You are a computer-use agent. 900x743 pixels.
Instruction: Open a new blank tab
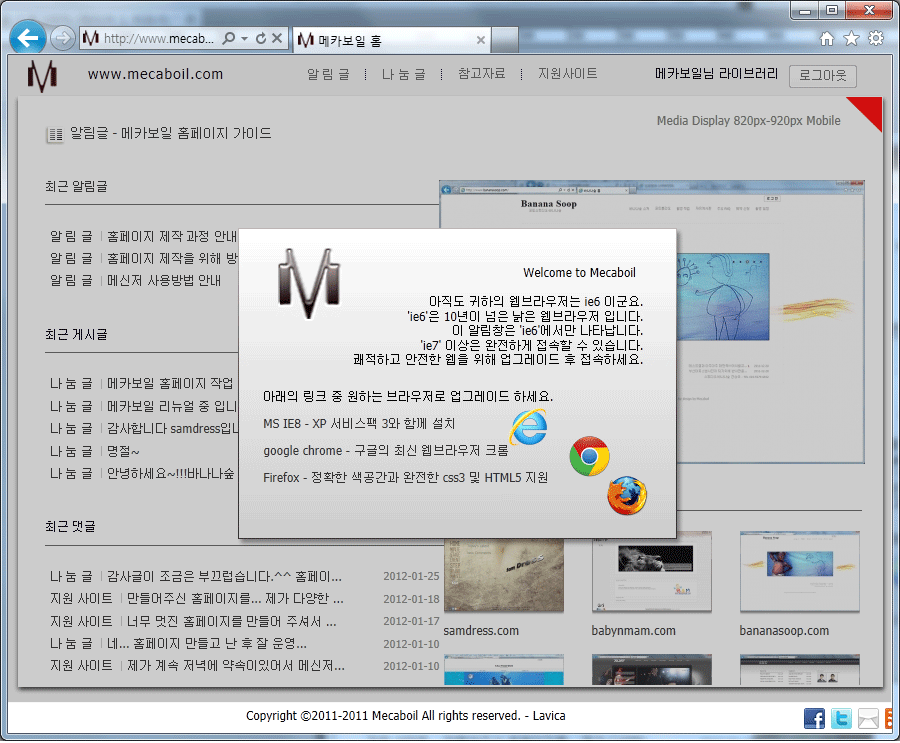pos(505,40)
